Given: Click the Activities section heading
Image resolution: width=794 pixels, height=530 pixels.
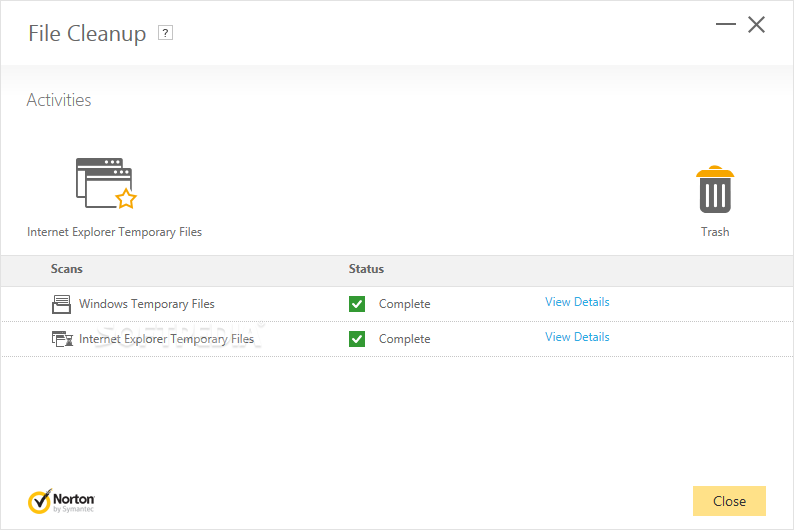Looking at the screenshot, I should click(59, 100).
